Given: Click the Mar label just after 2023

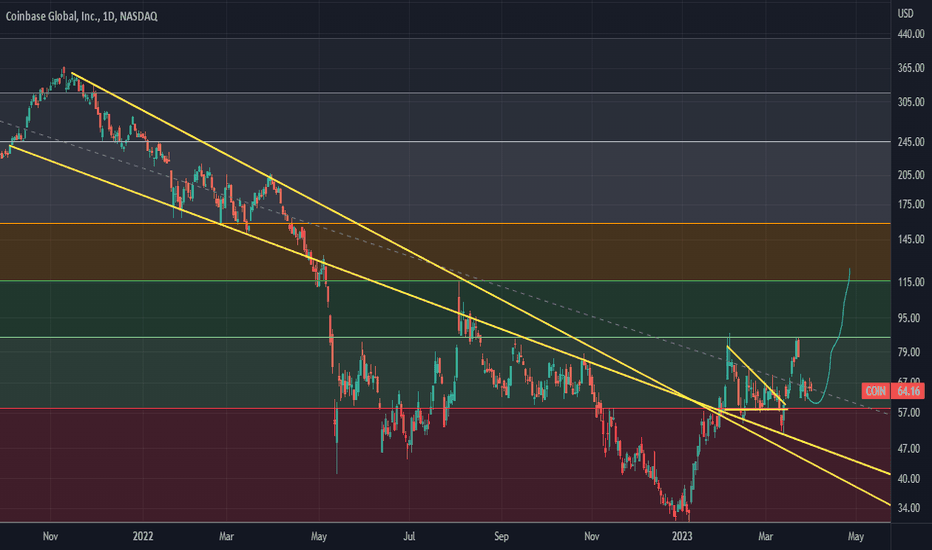Looking at the screenshot, I should pyautogui.click(x=766, y=536).
